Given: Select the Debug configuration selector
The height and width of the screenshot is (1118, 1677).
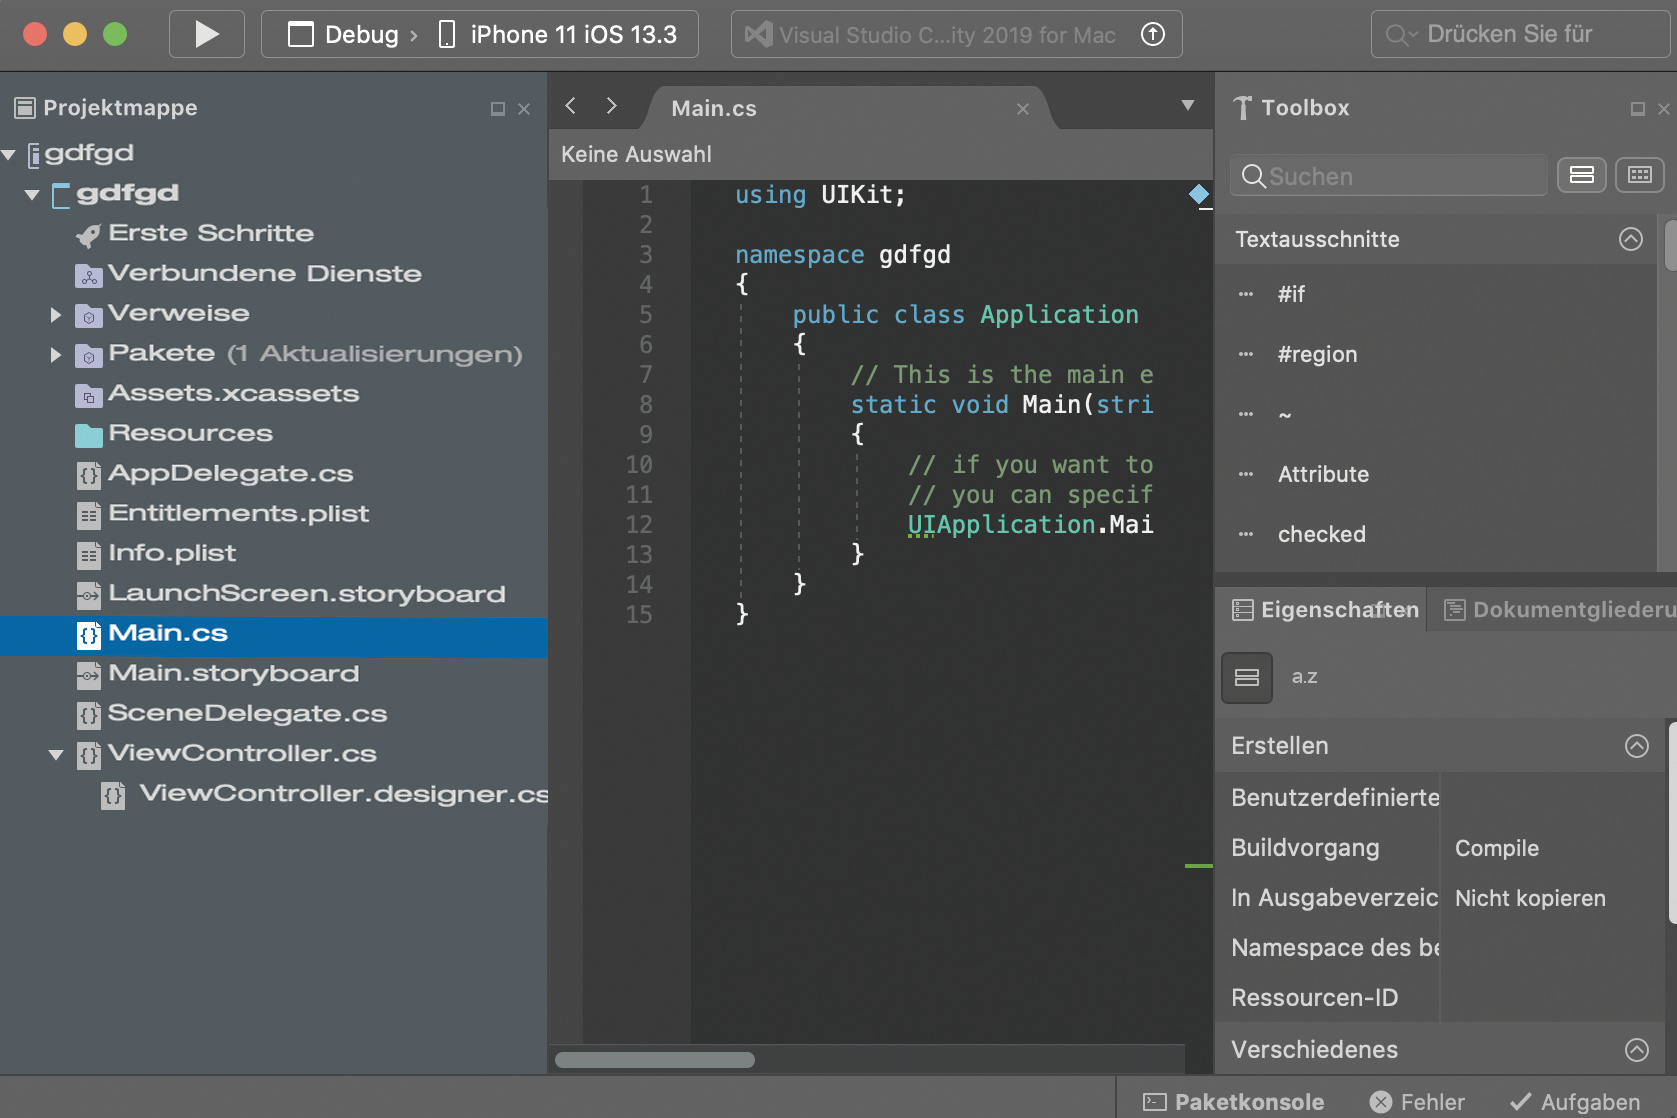Looking at the screenshot, I should pyautogui.click(x=353, y=35).
